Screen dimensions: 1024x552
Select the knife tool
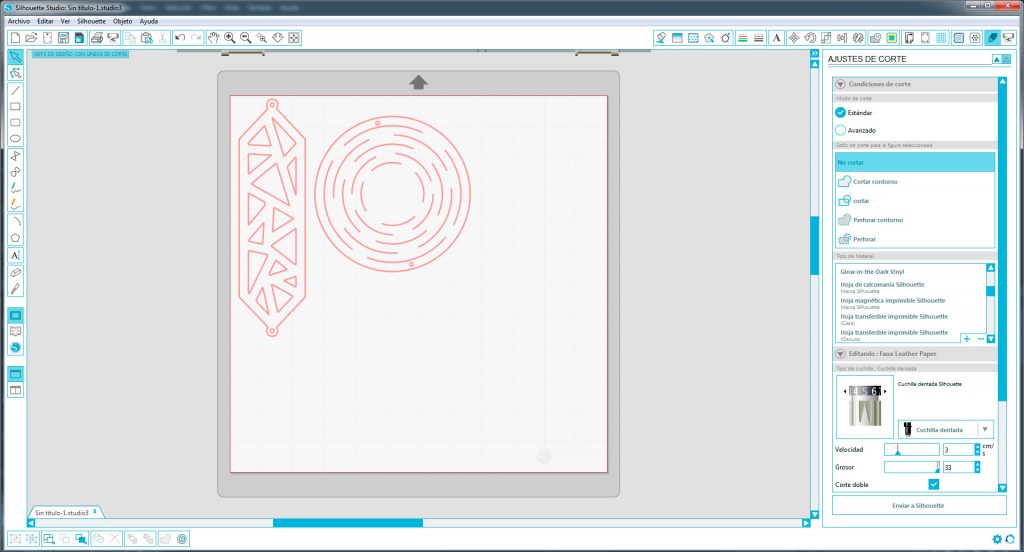pos(15,289)
